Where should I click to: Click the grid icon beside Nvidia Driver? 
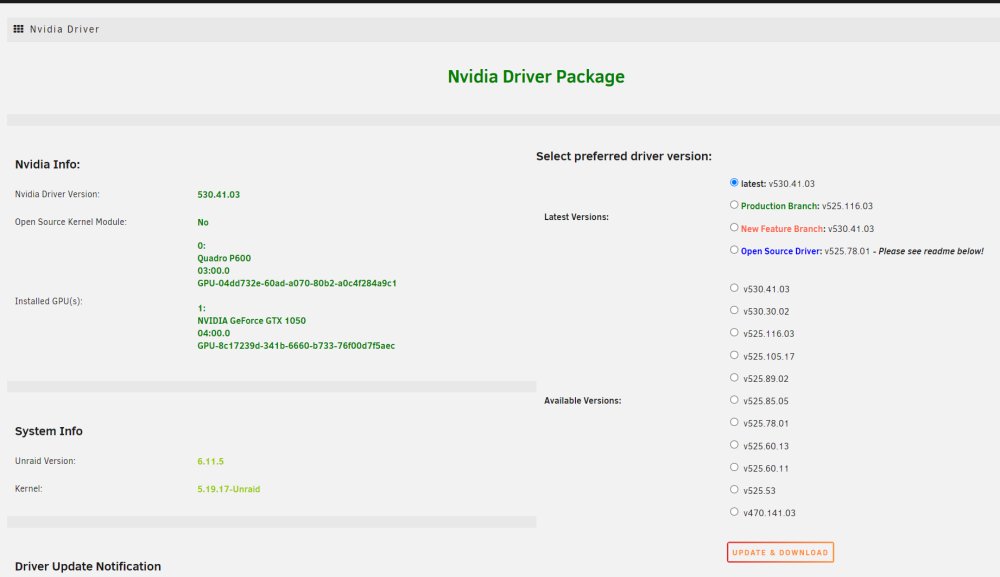[18, 29]
